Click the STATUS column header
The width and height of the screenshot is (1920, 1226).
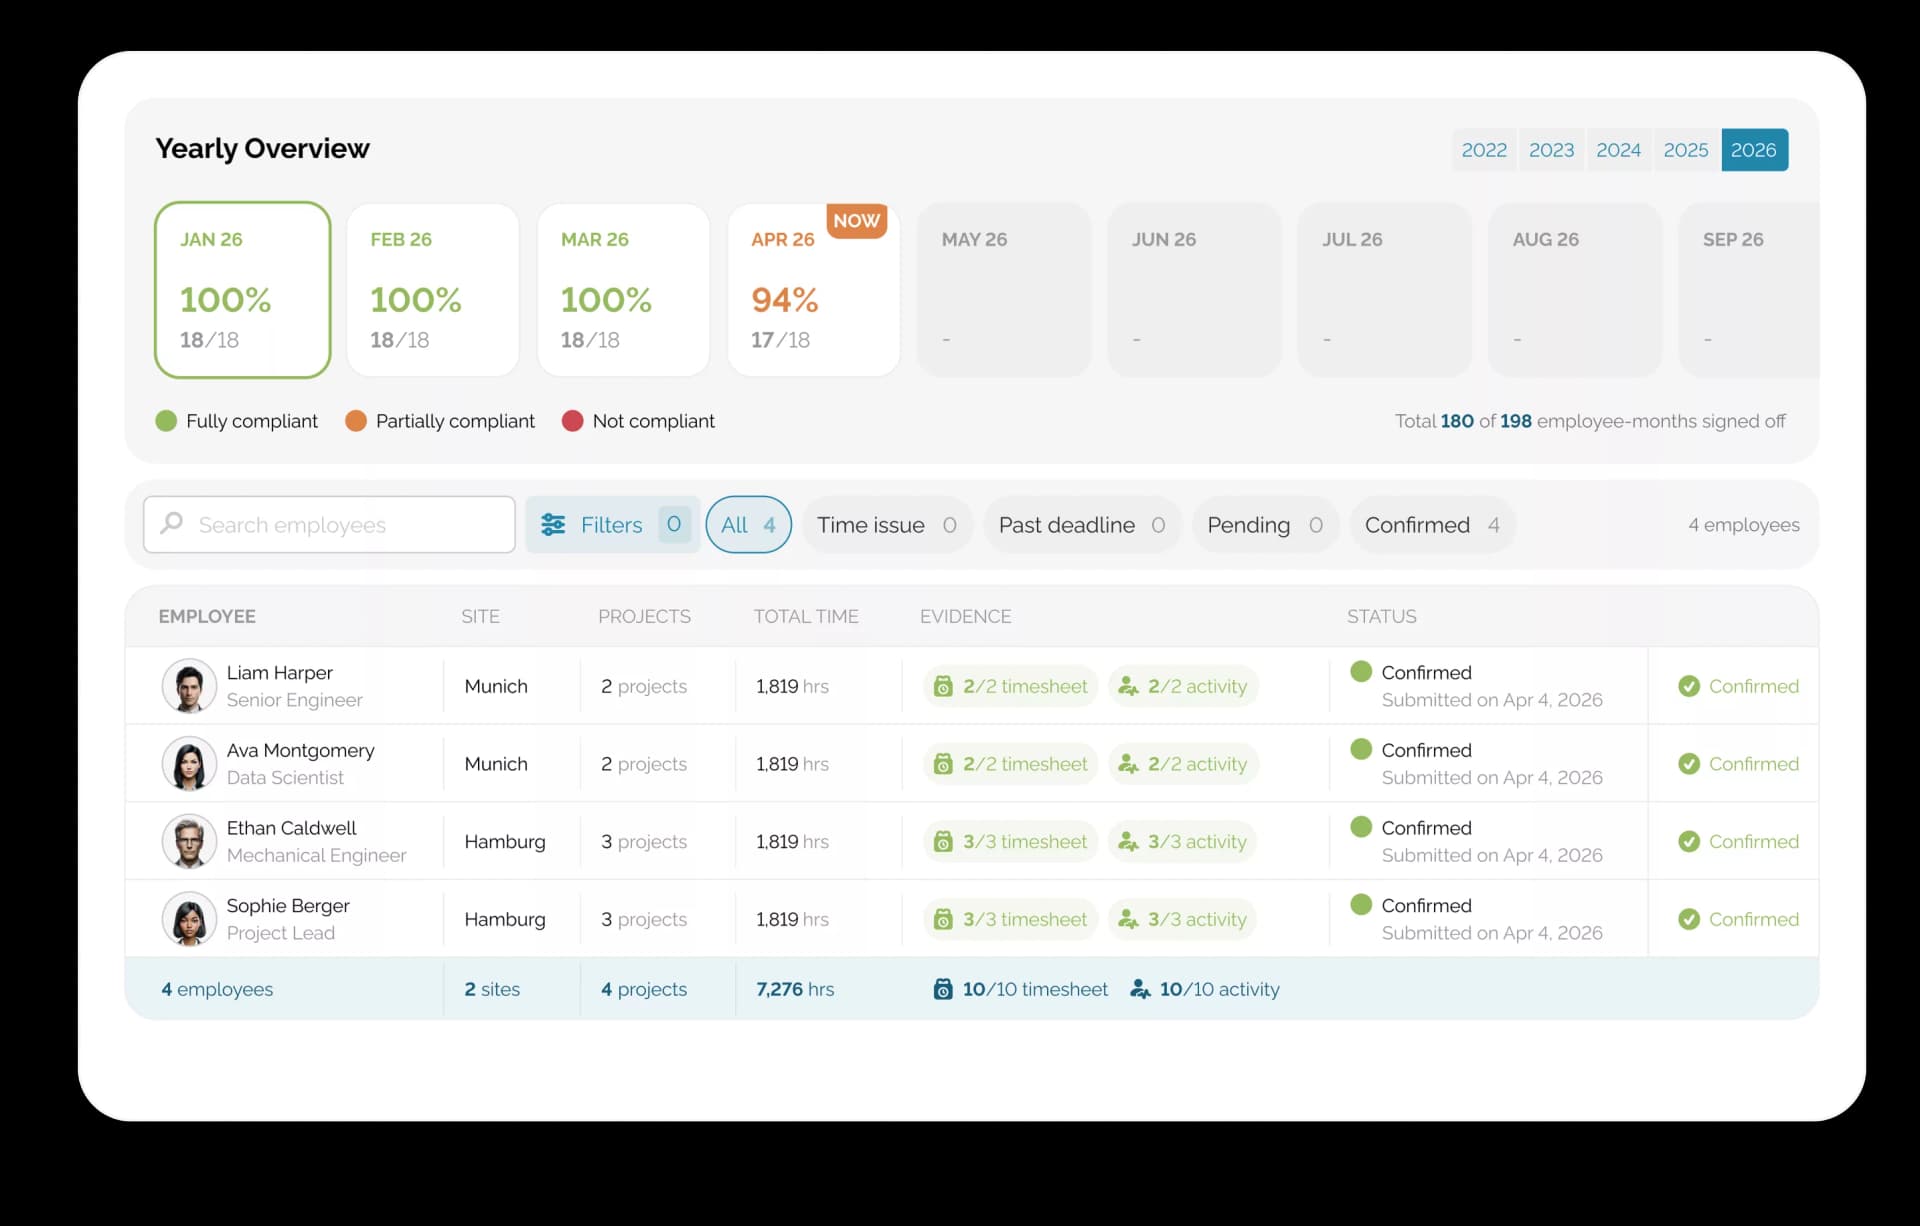pos(1381,617)
